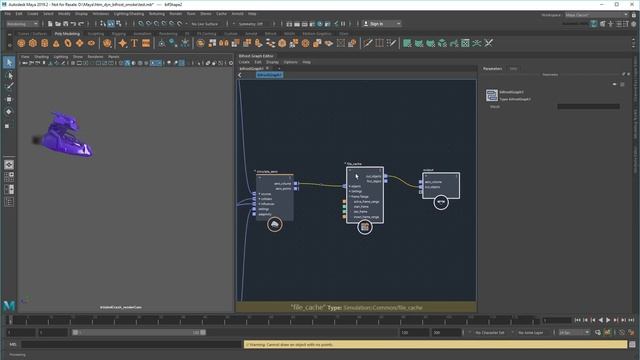
Task: Toggle snap to points in status line
Action: point(156,24)
